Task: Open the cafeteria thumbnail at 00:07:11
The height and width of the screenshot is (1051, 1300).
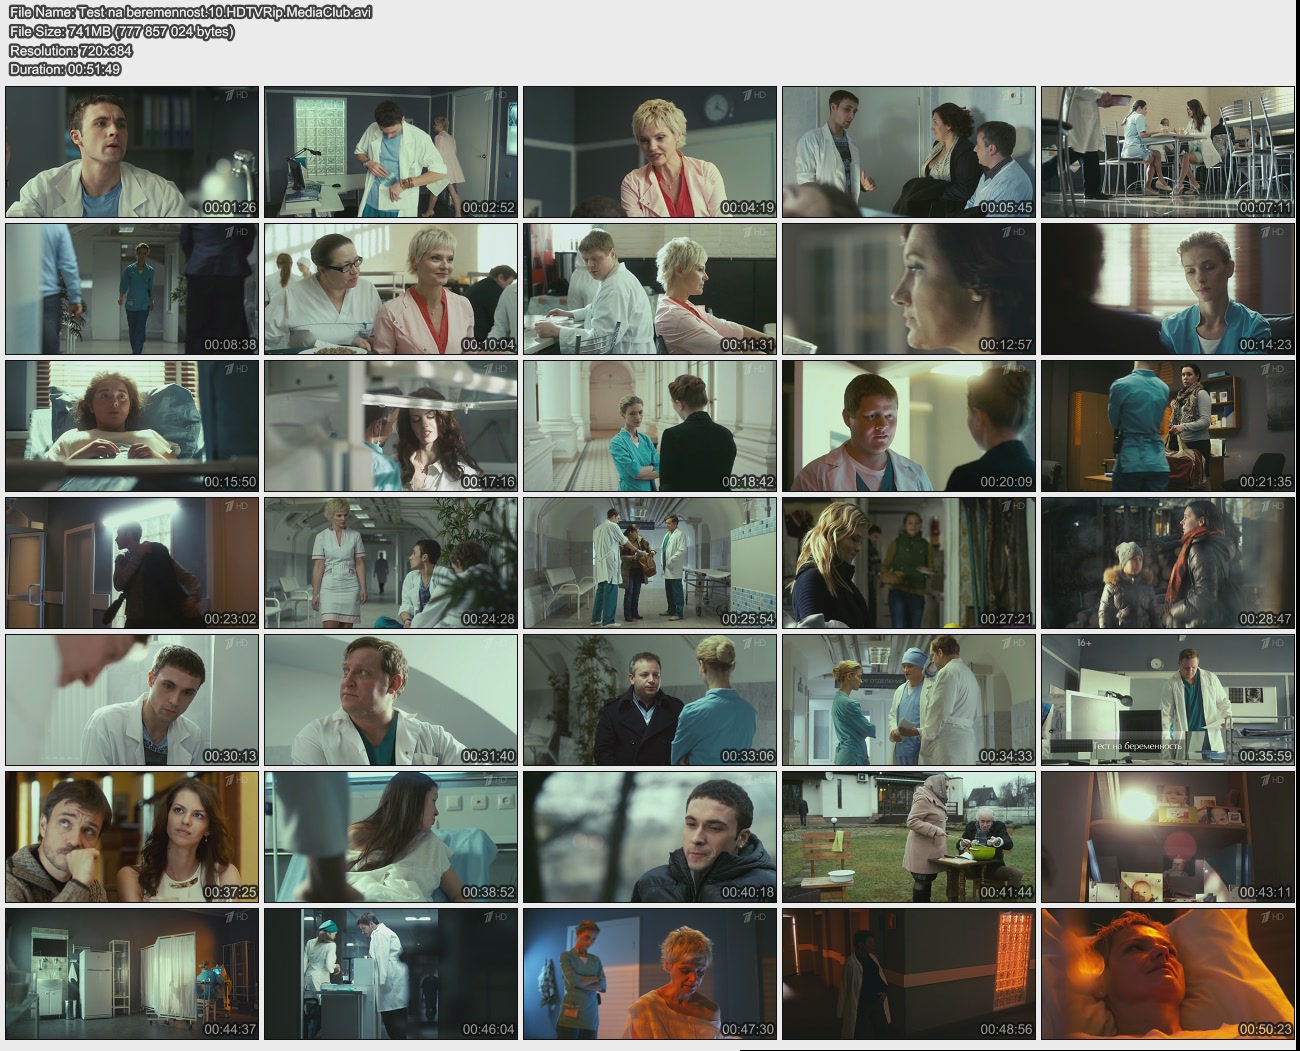Action: coord(1167,152)
